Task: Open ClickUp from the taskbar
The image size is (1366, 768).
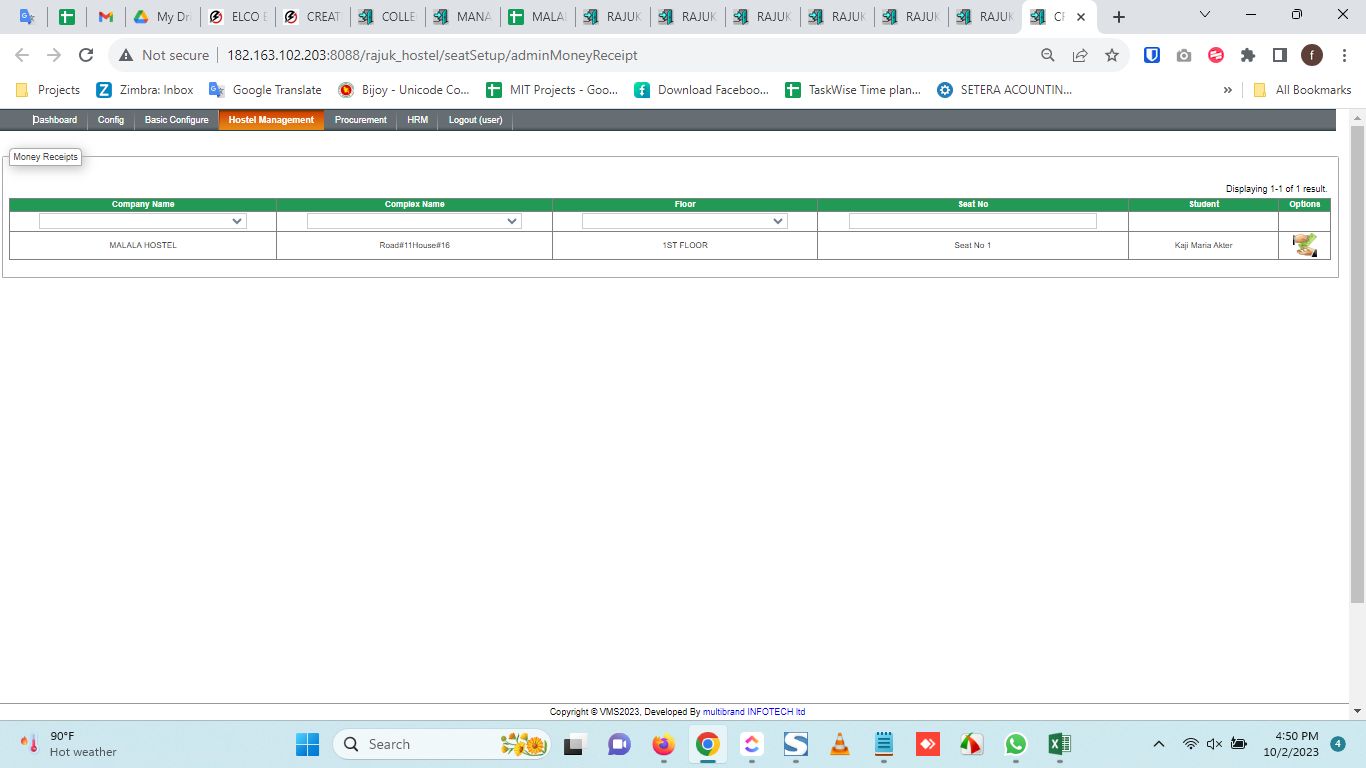Action: click(752, 744)
